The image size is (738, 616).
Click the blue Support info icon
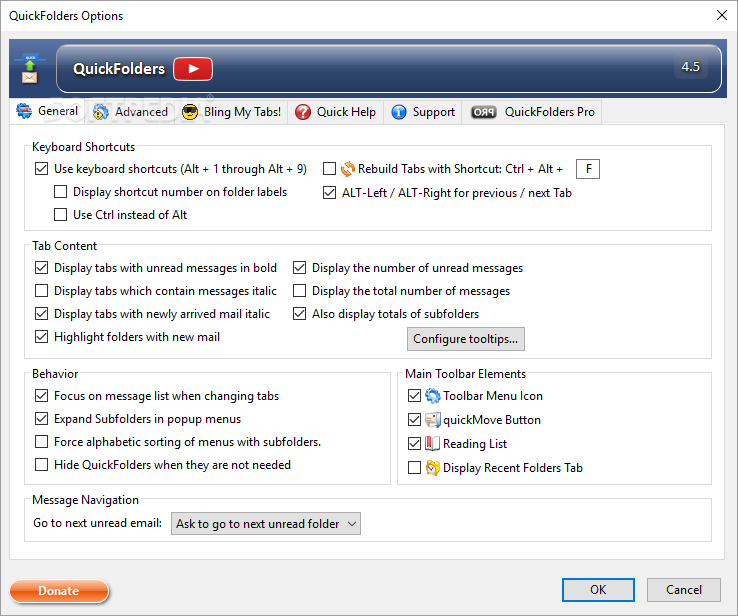pyautogui.click(x=399, y=112)
